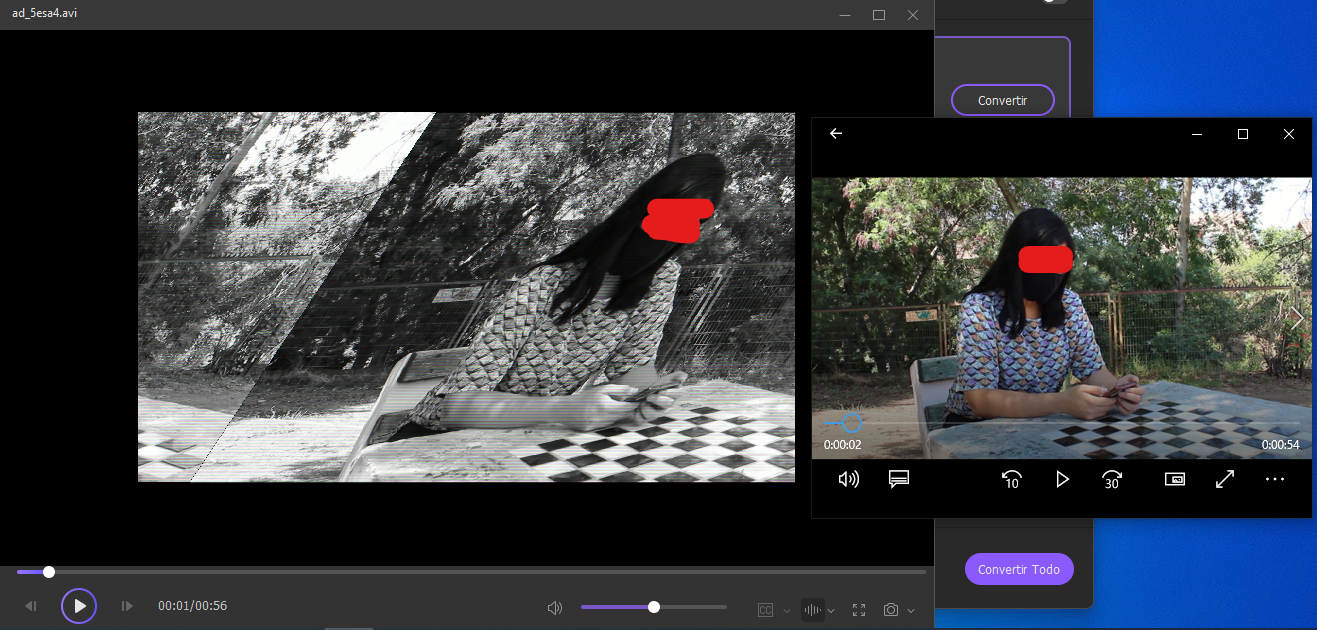The width and height of the screenshot is (1317, 630).
Task: Adjust the purple volume slider handle
Action: pyautogui.click(x=654, y=607)
